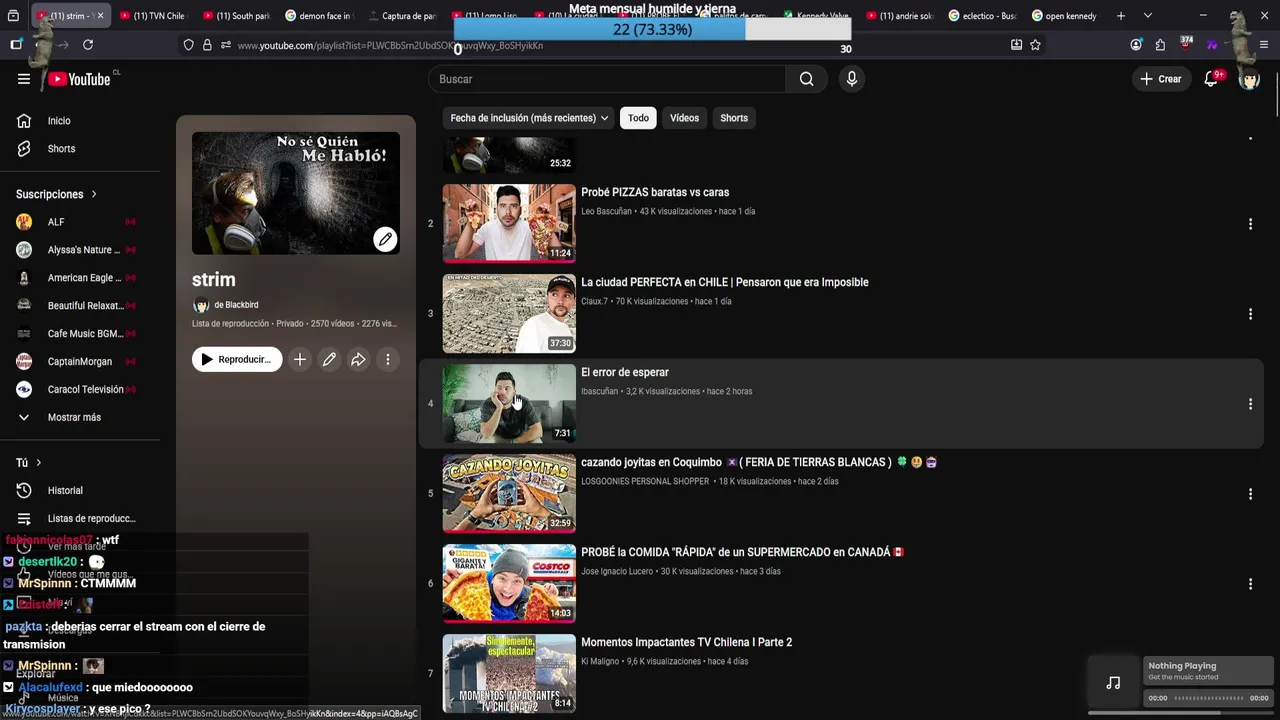Start voice search with the microphone
The image size is (1280, 720).
tap(852, 79)
